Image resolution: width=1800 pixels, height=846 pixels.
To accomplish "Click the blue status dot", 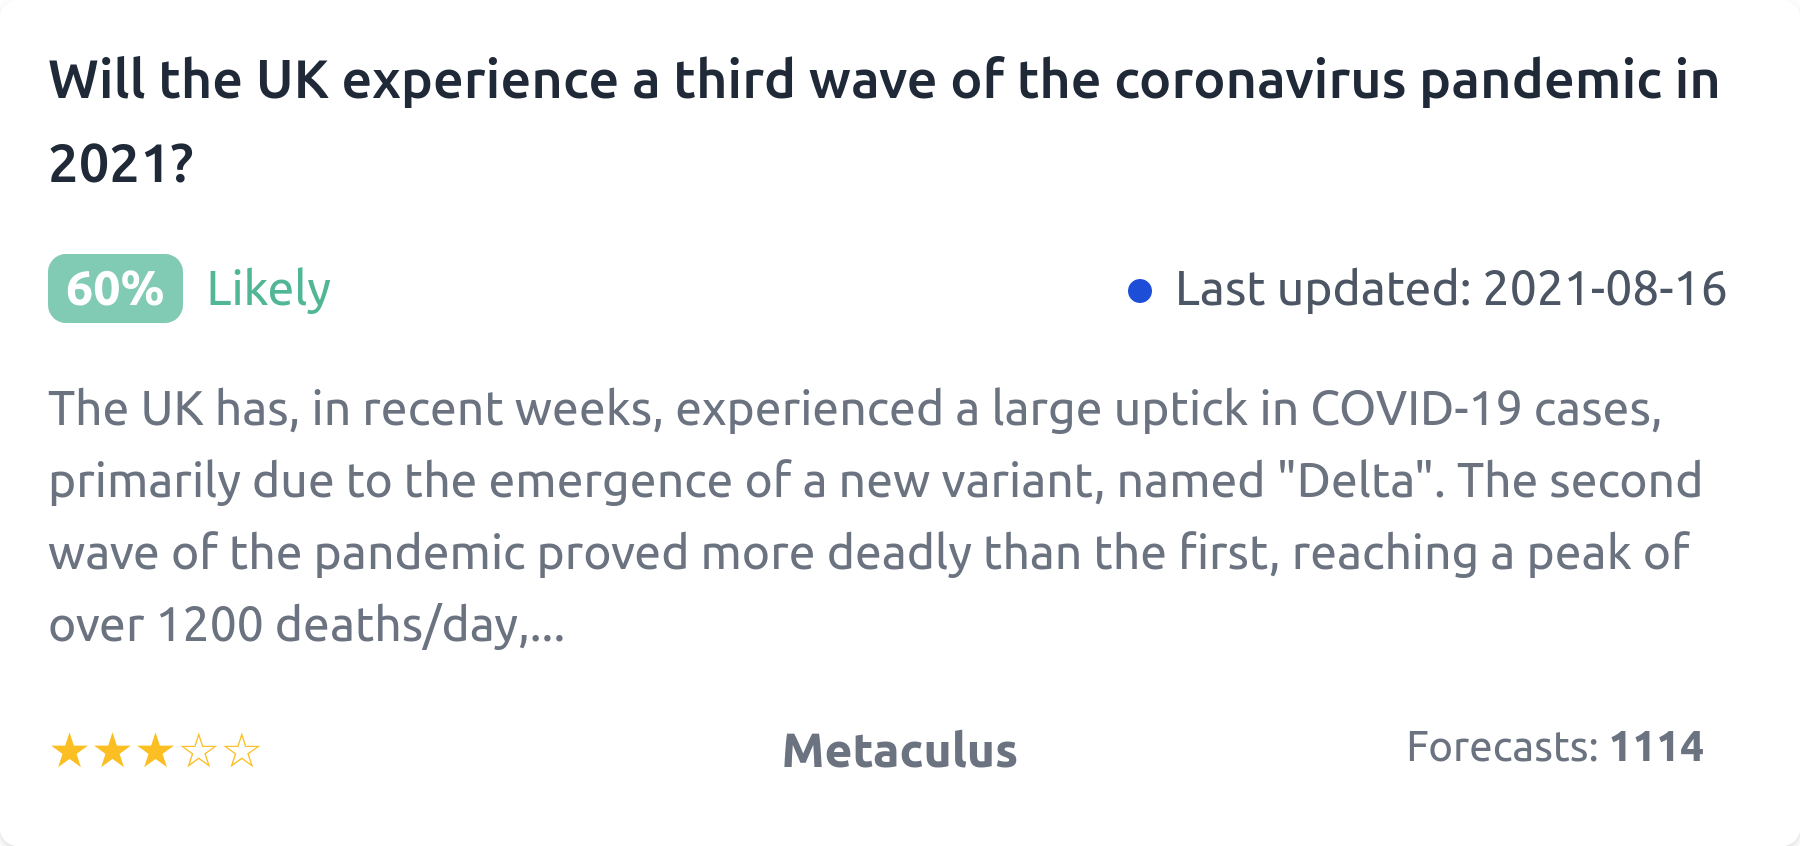I will point(1139,291).
